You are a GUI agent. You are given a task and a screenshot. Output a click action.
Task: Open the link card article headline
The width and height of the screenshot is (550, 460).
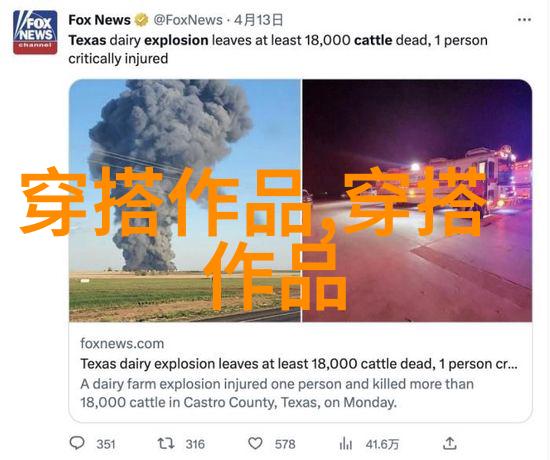[299, 364]
